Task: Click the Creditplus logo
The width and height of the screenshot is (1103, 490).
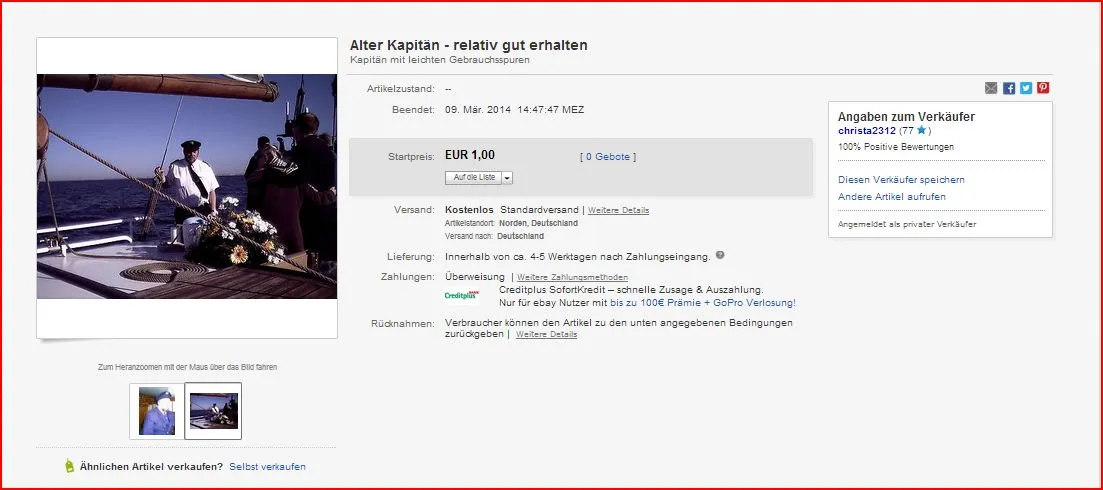Action: click(462, 296)
